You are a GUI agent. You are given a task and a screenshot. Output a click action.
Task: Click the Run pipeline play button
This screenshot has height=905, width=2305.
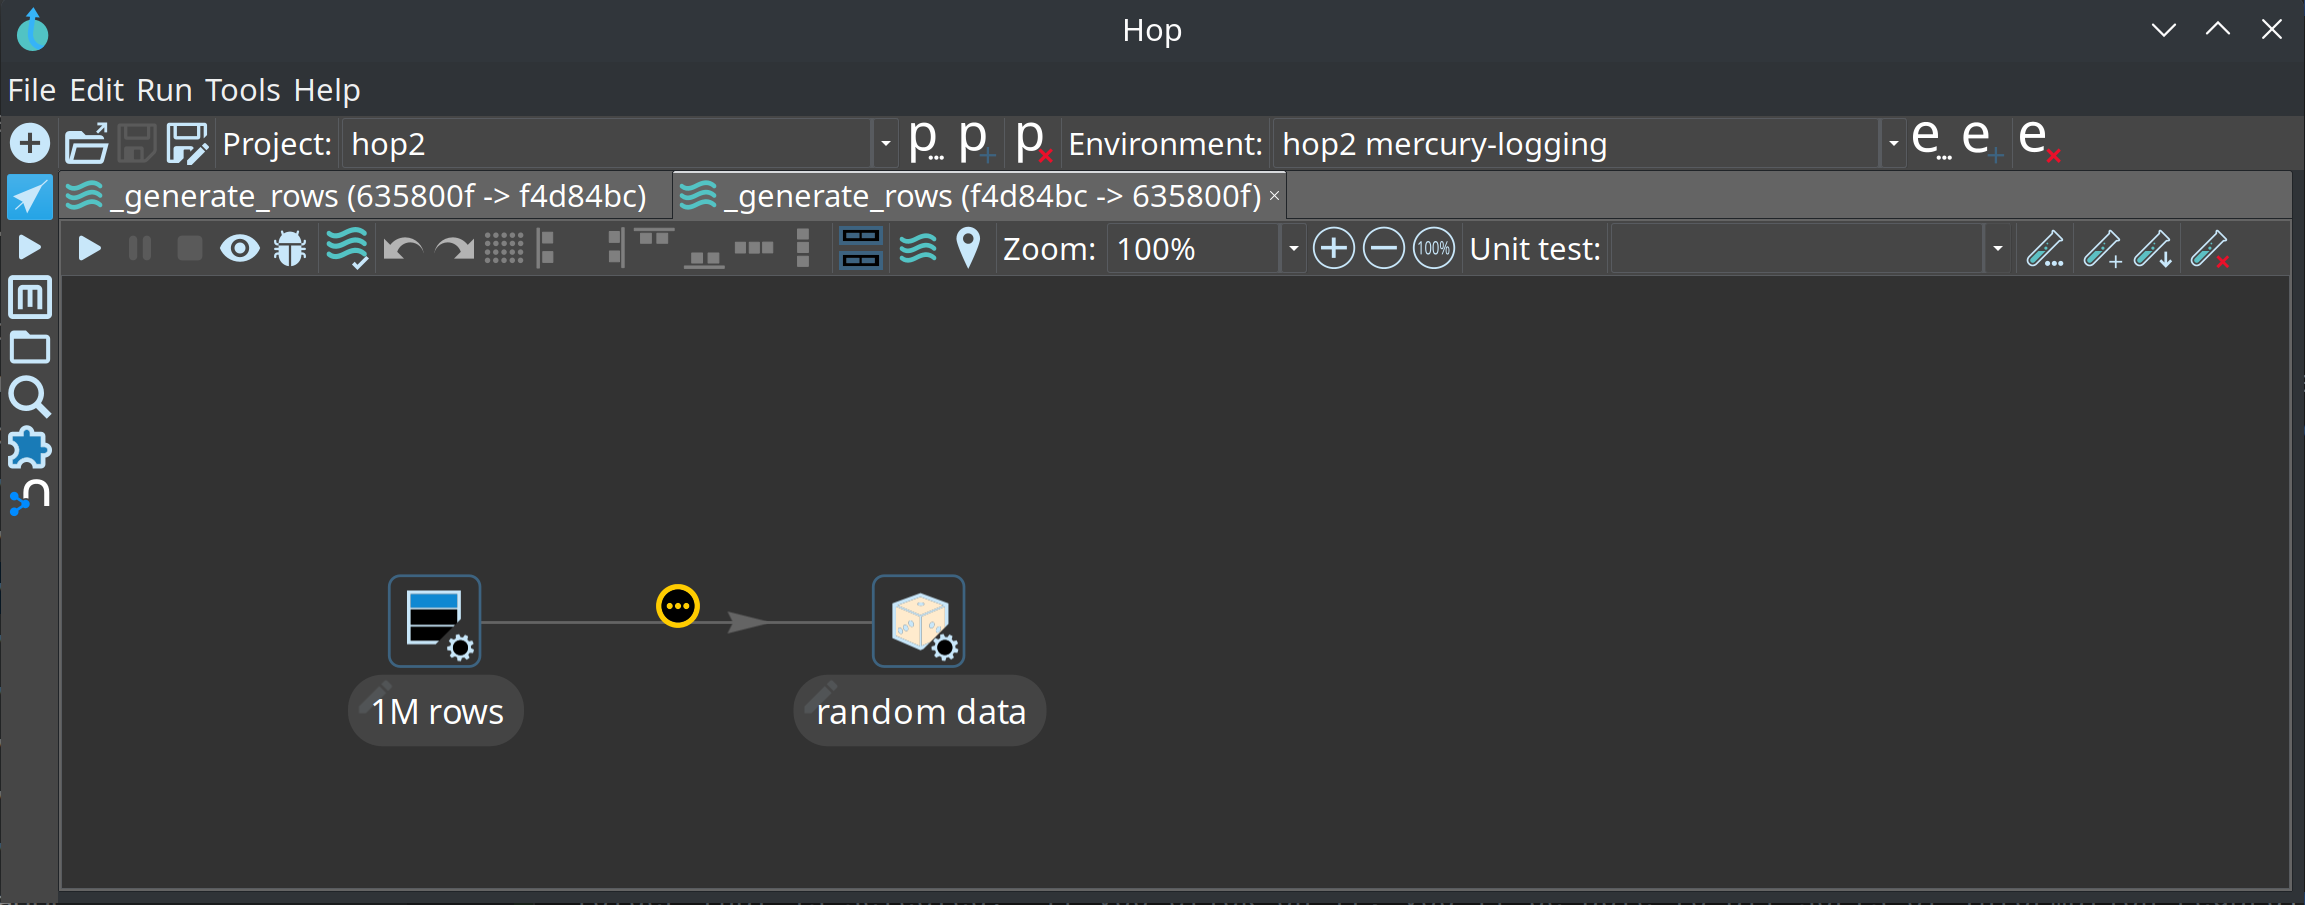89,248
